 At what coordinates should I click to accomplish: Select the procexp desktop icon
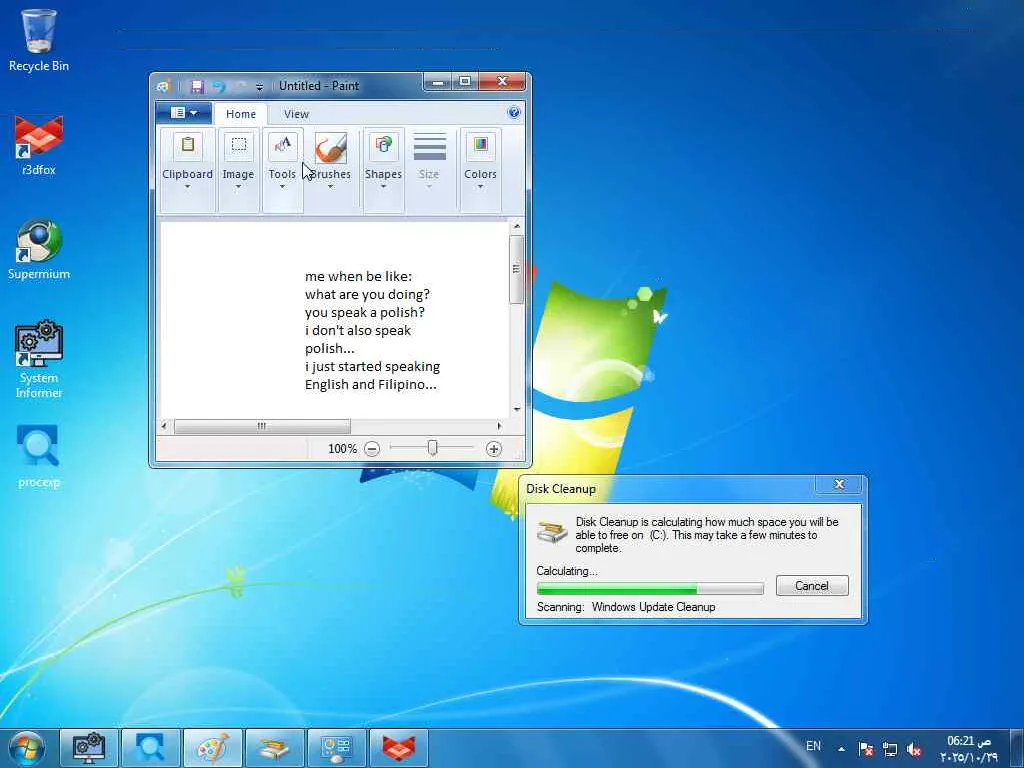point(39,456)
